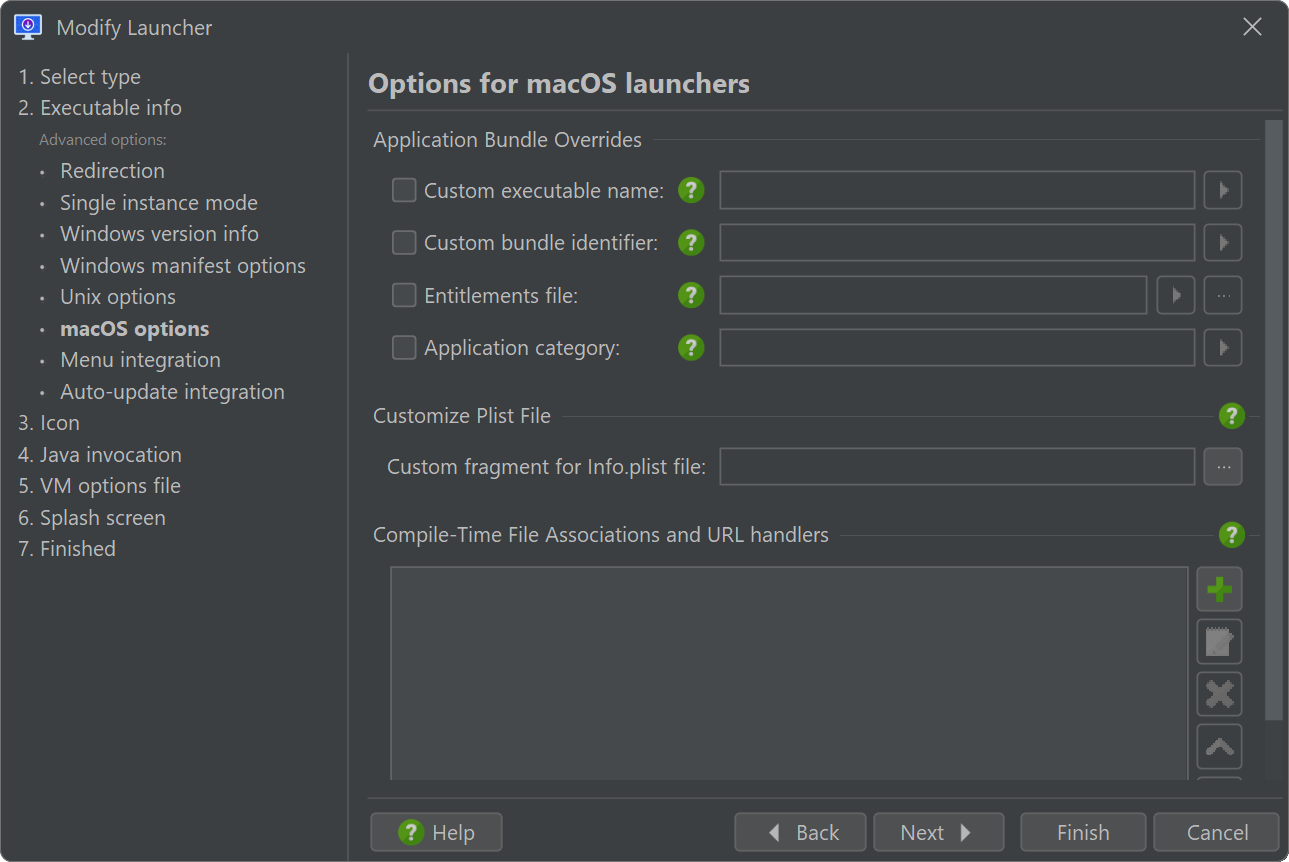1289x862 pixels.
Task: Open Windows version info options
Action: [159, 234]
